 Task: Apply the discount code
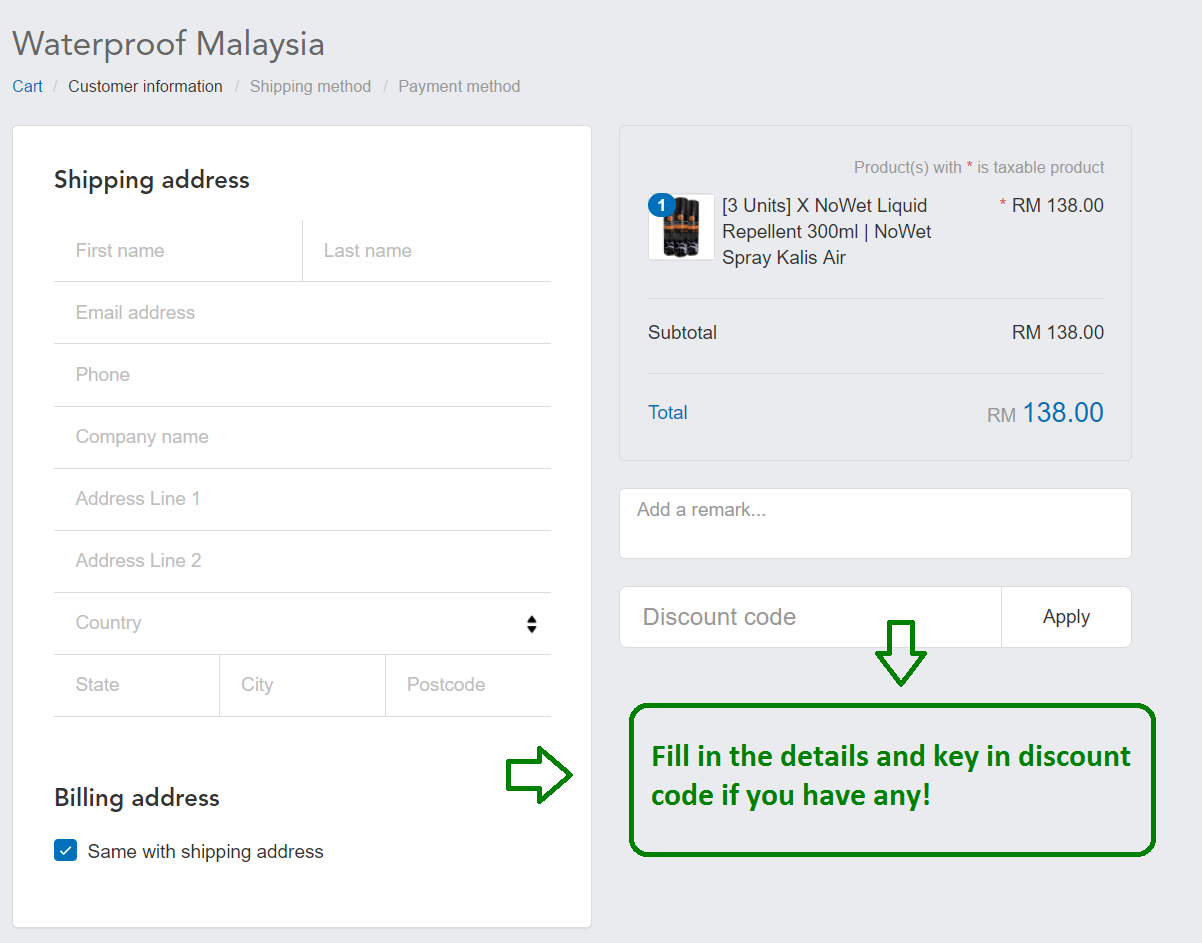point(1066,617)
